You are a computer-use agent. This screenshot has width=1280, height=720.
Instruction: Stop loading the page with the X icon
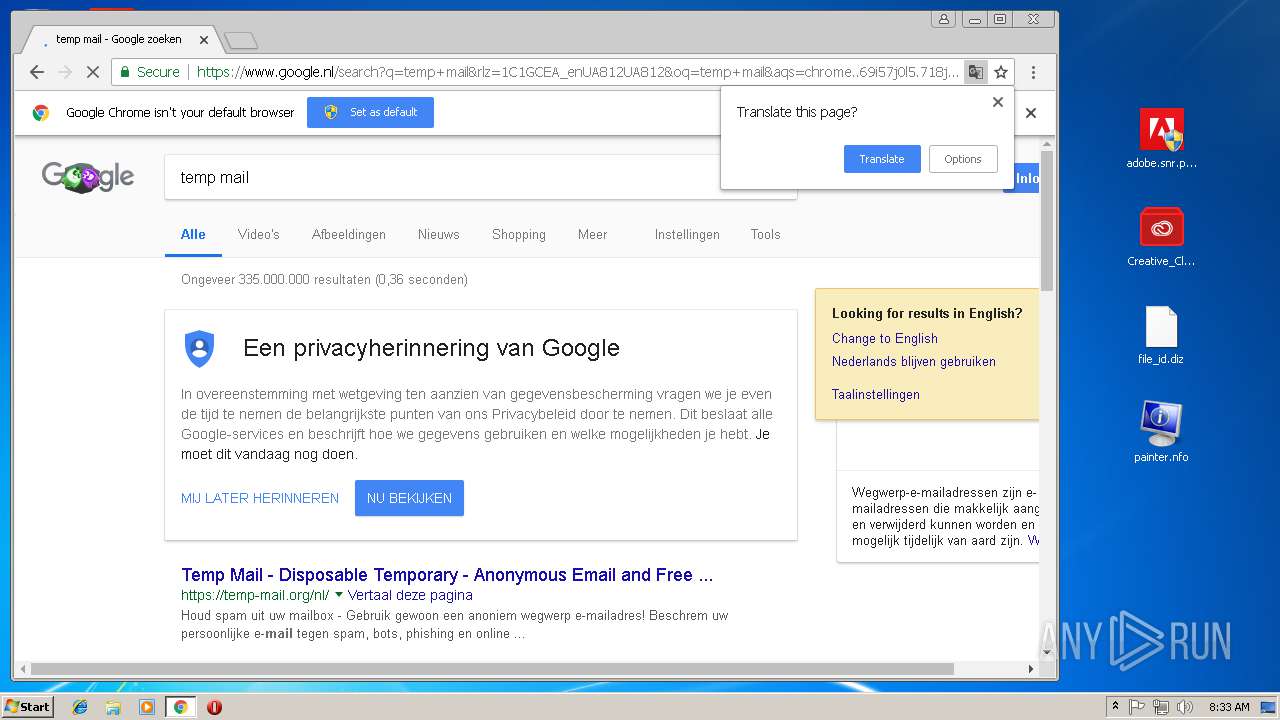click(93, 72)
